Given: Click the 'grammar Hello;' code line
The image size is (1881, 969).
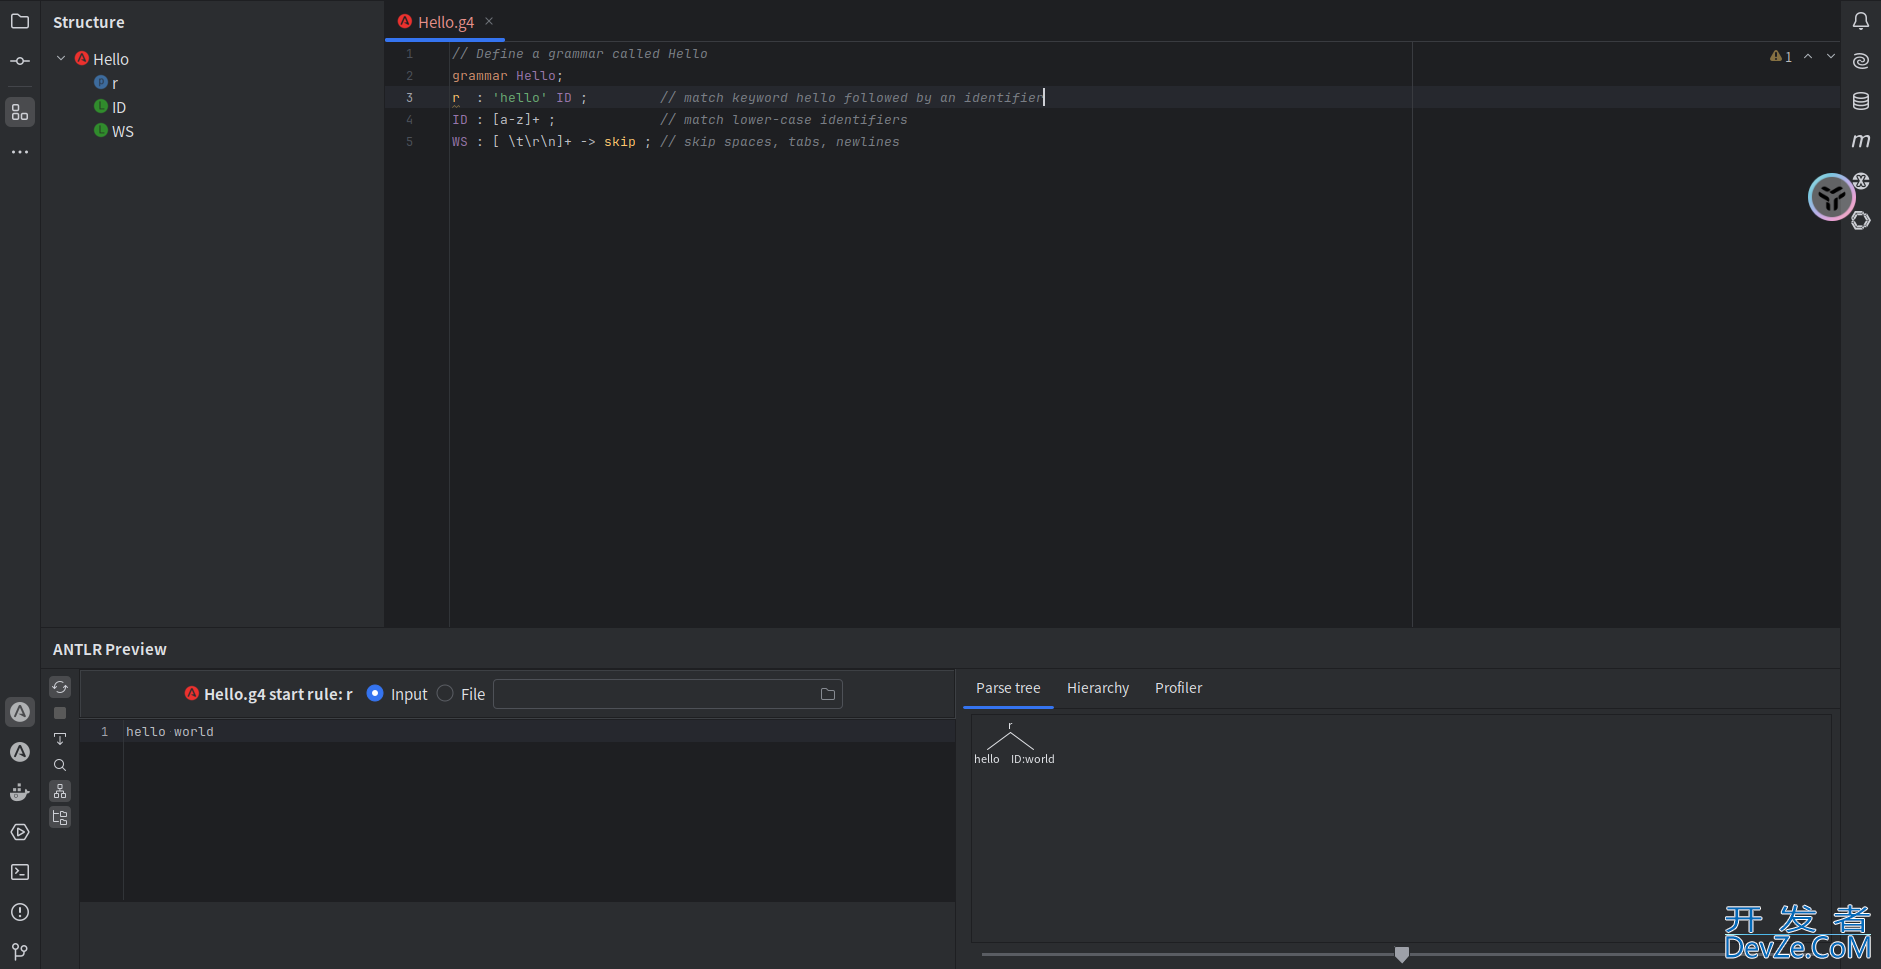Looking at the screenshot, I should (507, 76).
